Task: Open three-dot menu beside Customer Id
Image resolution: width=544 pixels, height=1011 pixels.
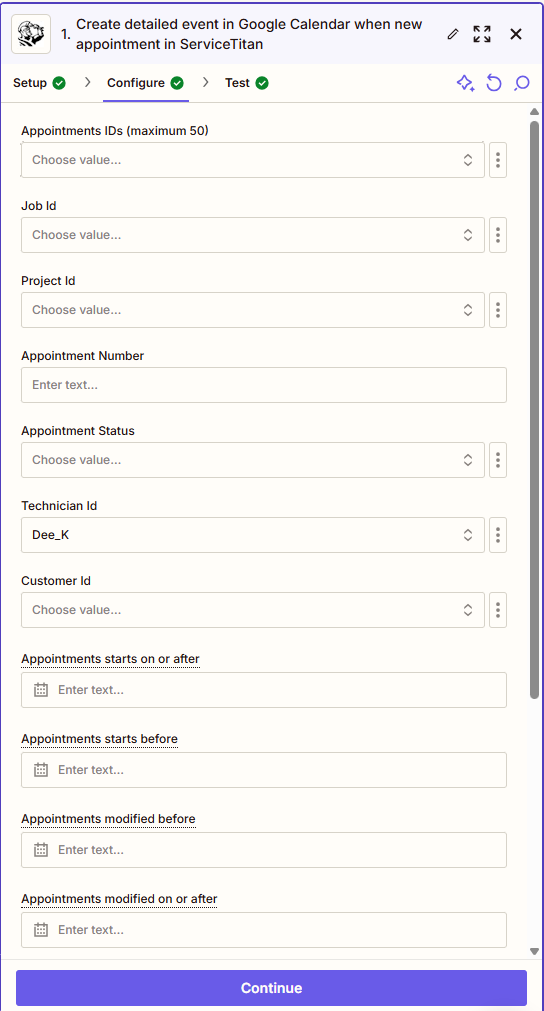Action: (498, 610)
